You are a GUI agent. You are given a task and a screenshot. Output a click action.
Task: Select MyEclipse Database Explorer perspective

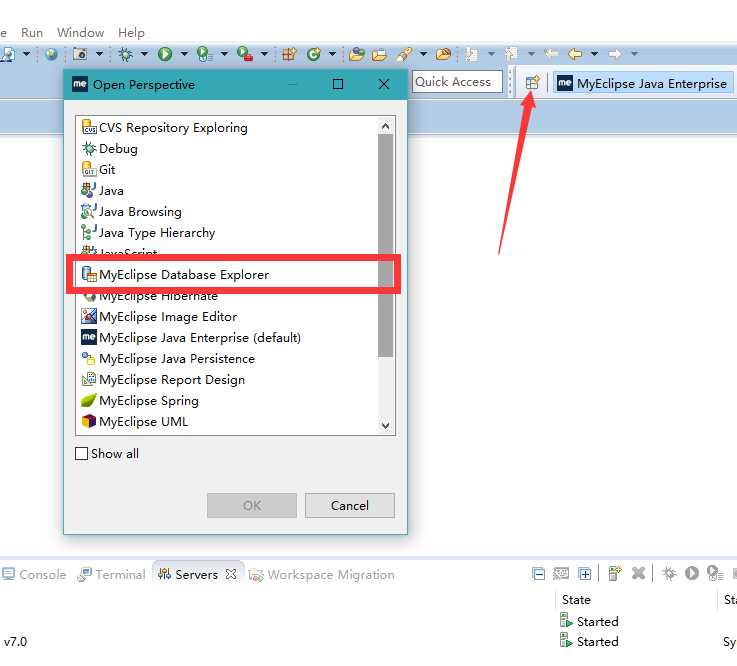(227, 274)
